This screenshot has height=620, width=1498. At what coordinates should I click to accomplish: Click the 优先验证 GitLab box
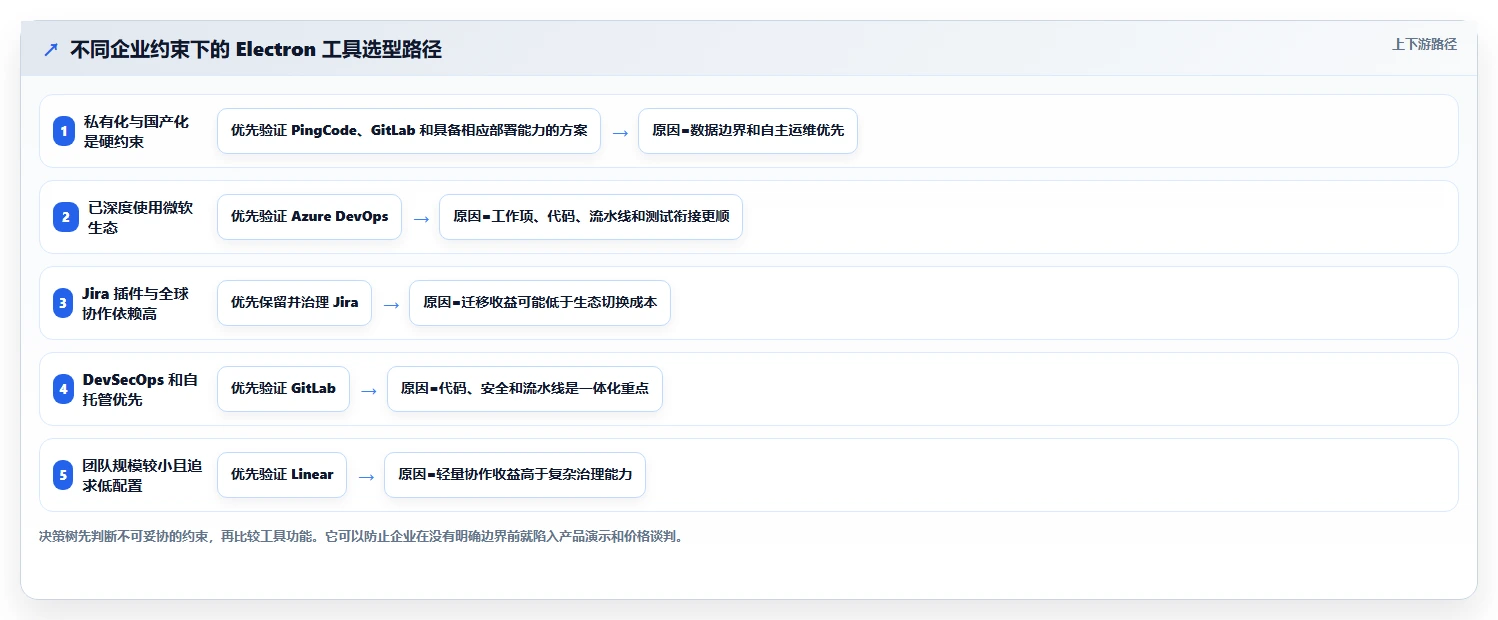283,389
